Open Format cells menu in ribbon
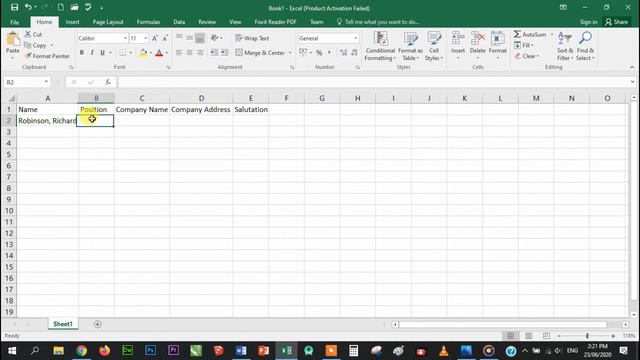The height and width of the screenshot is (360, 640). click(x=498, y=45)
